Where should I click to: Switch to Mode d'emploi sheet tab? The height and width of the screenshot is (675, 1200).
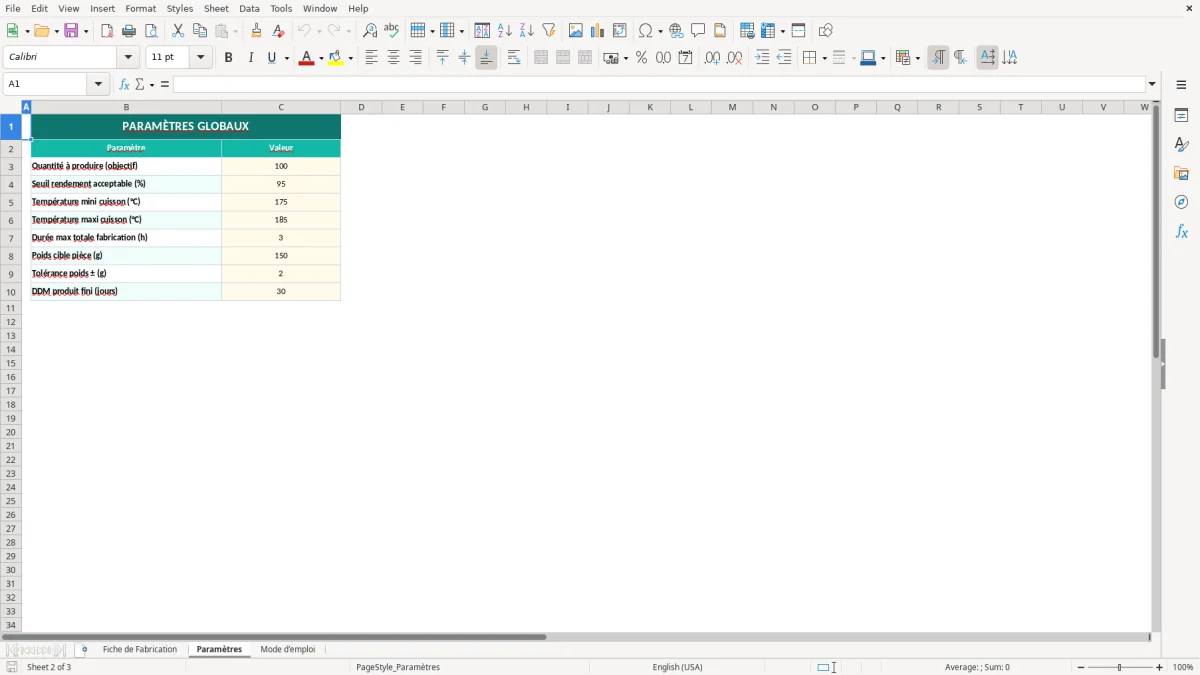[x=288, y=649]
